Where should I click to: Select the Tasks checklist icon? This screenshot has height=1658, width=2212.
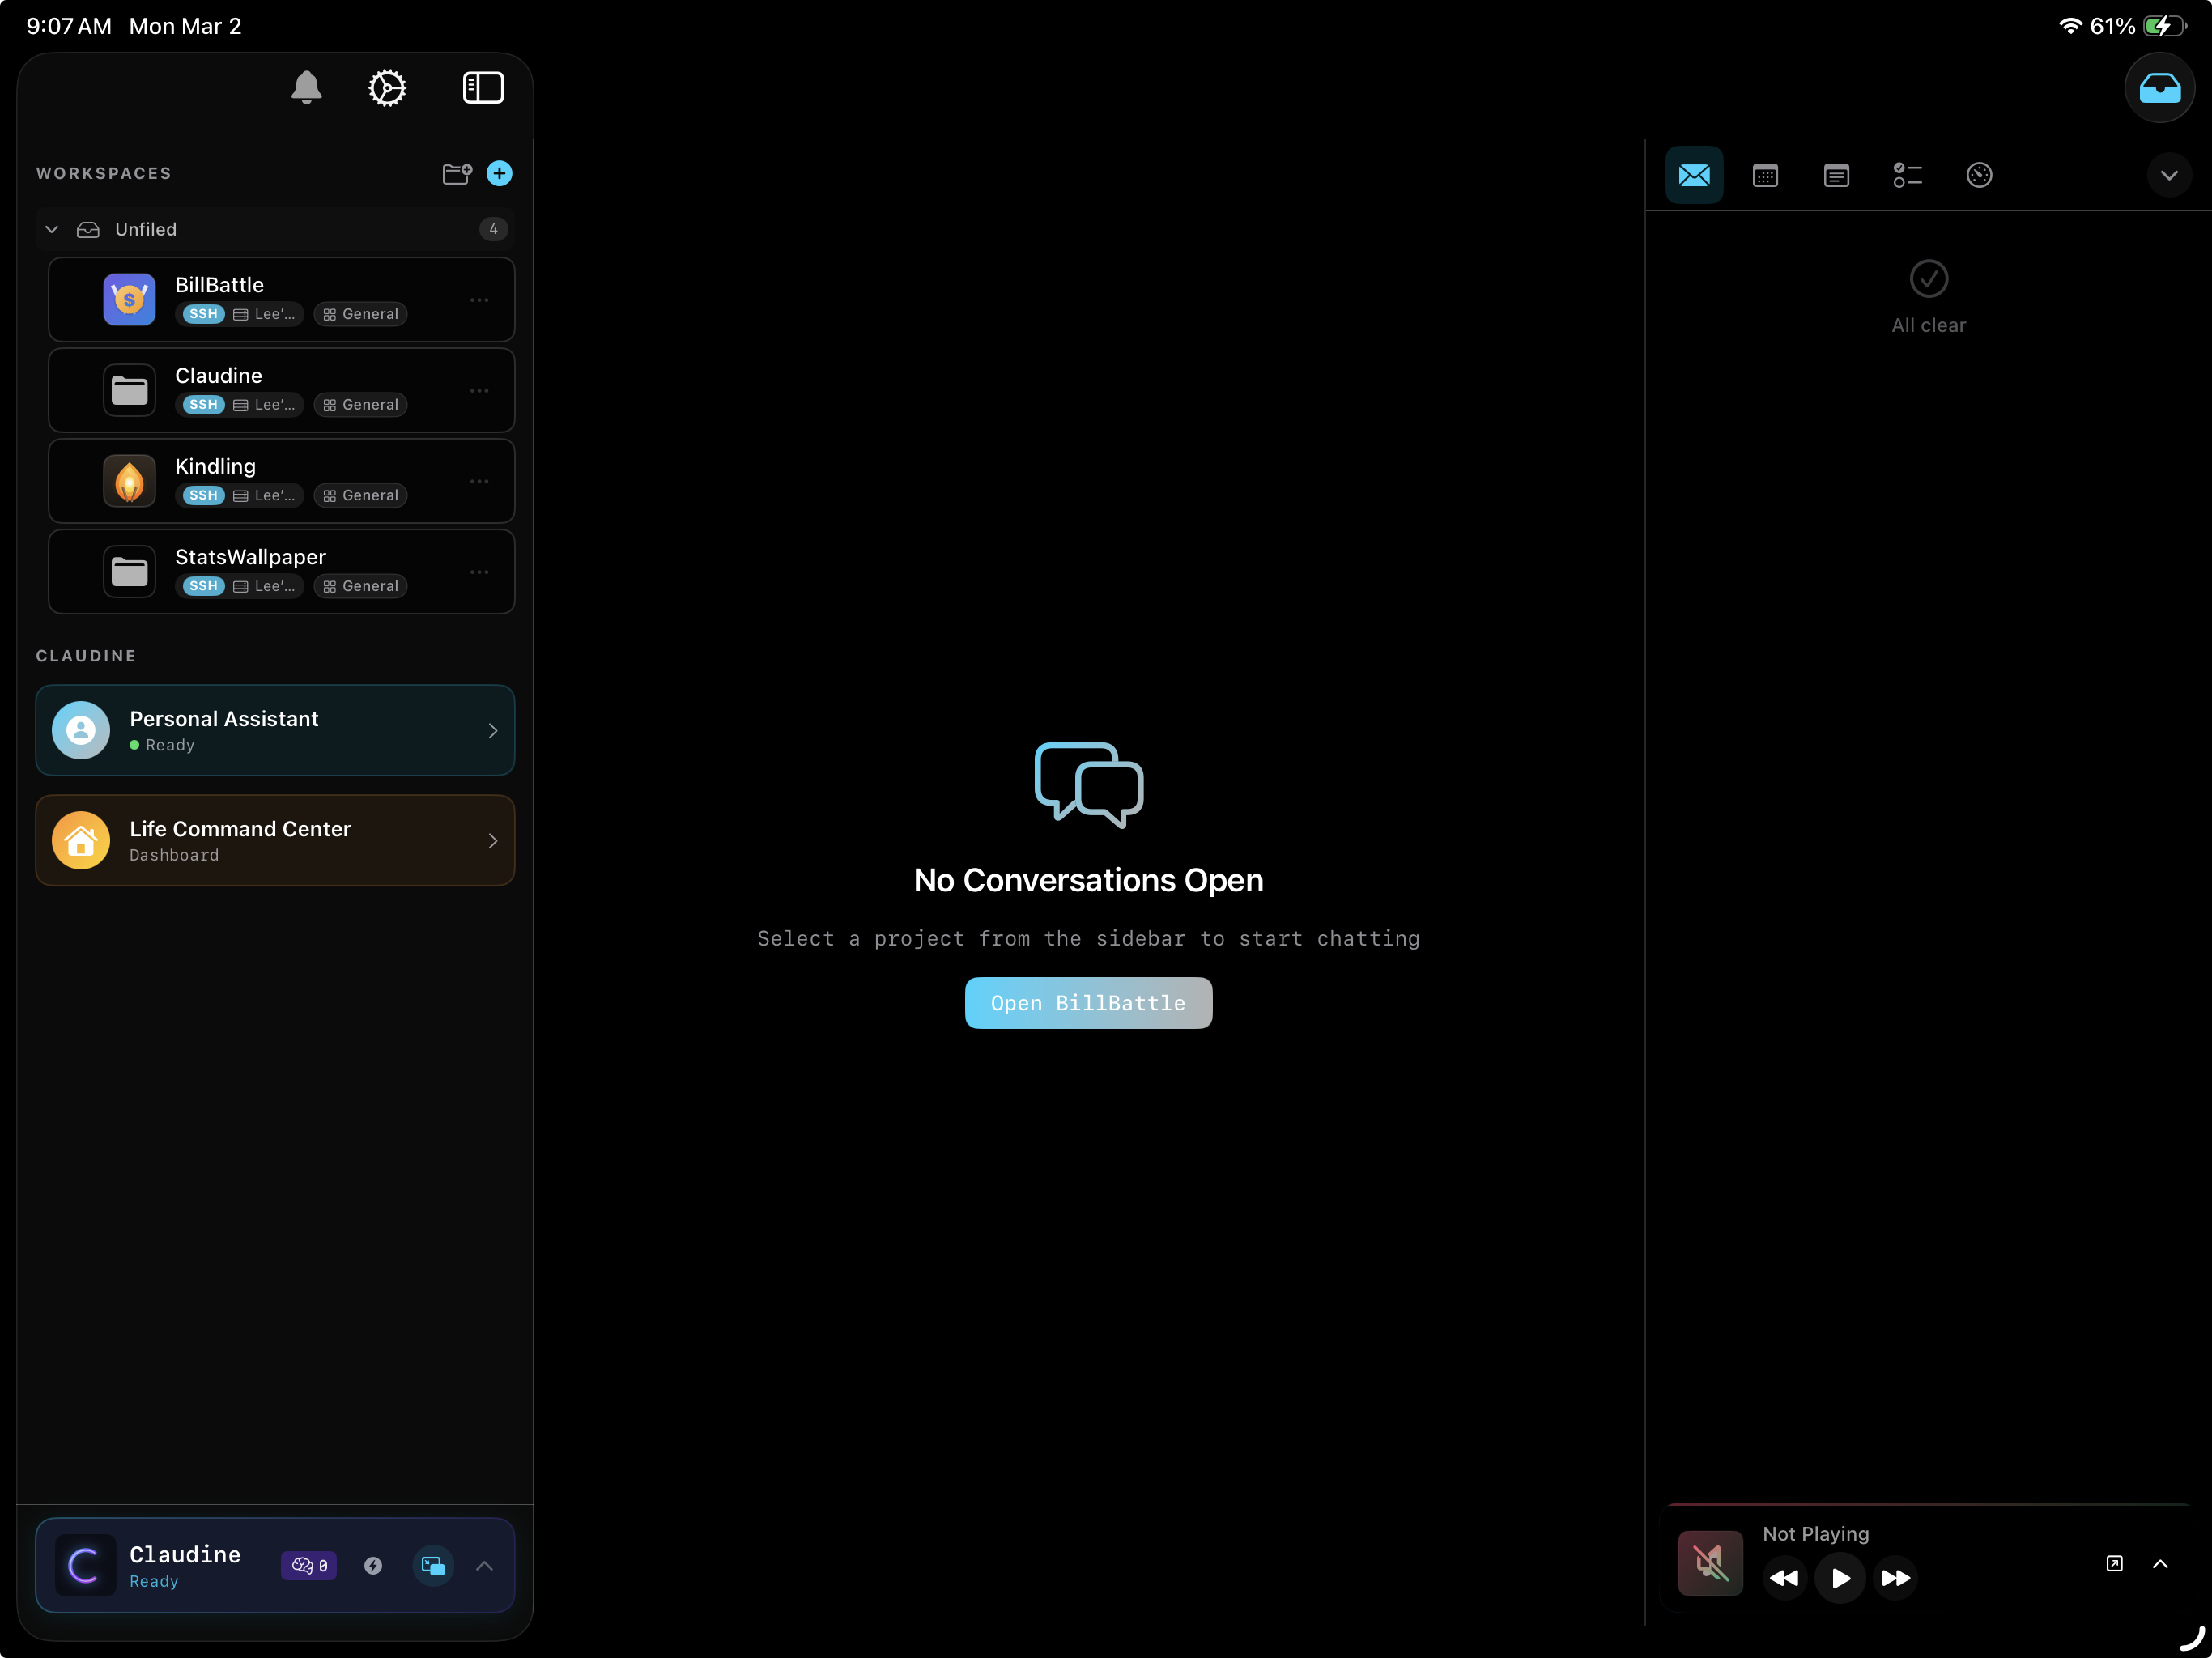(1908, 175)
